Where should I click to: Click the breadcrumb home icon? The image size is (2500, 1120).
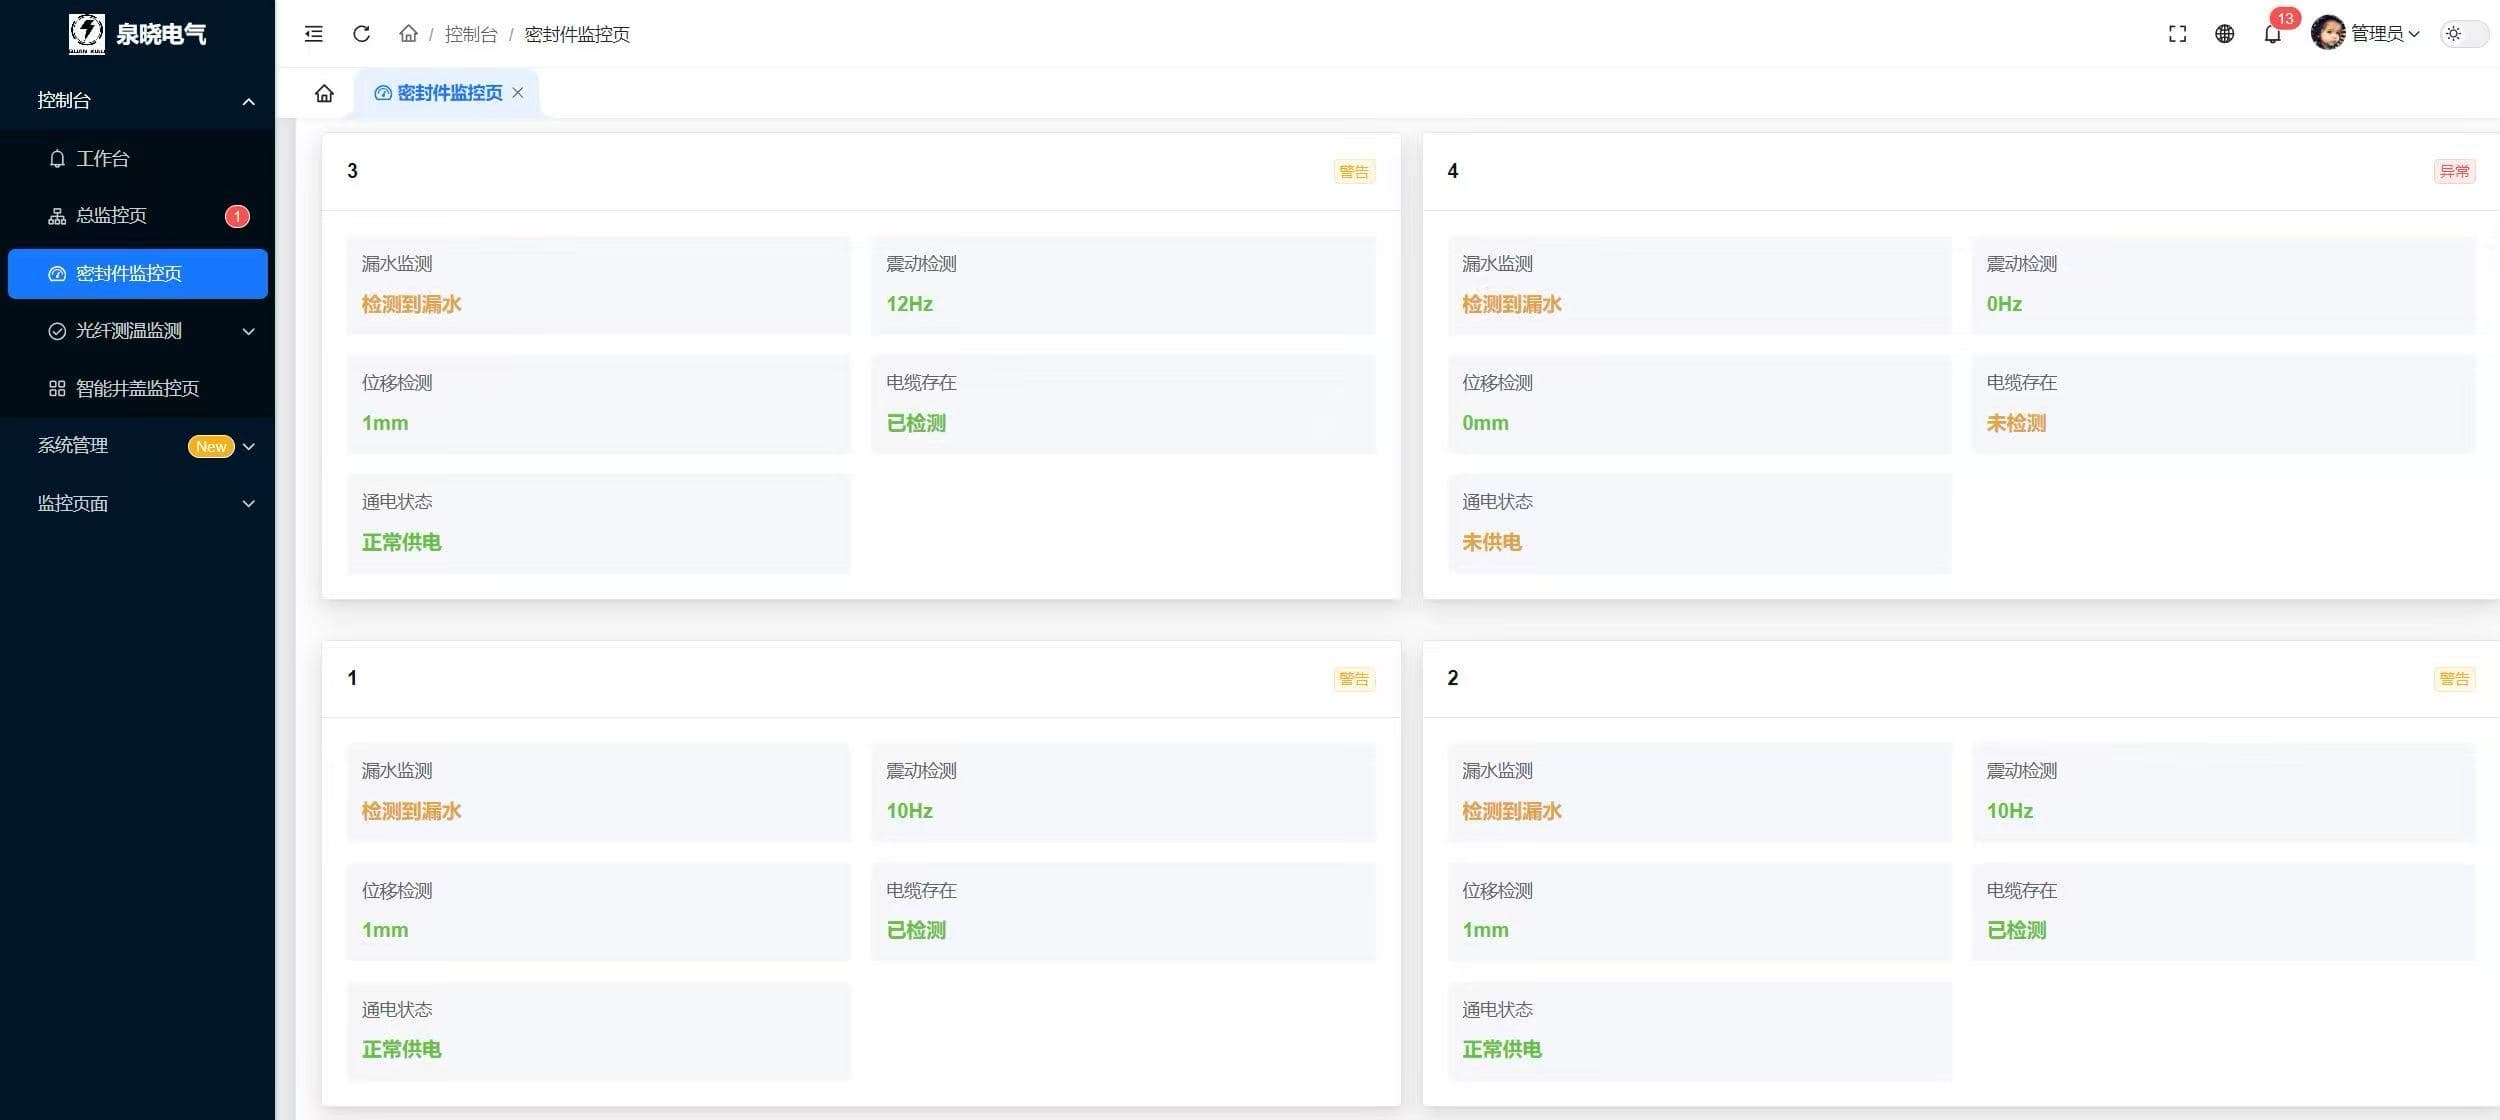[x=408, y=34]
